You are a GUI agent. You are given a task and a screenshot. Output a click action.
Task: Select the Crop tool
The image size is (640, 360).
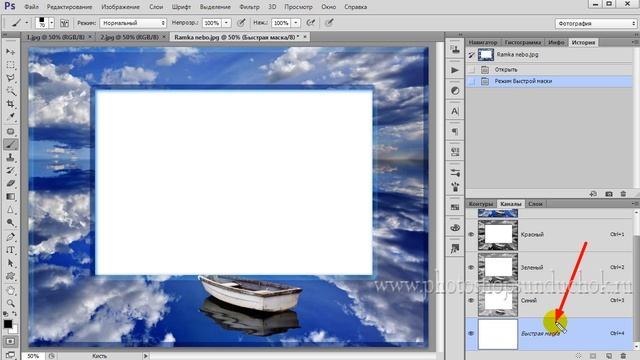(11, 104)
